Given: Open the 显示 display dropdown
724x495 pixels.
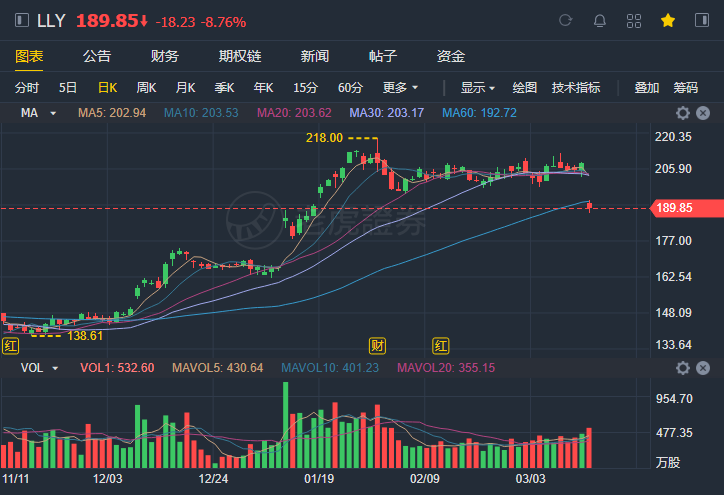Looking at the screenshot, I should tap(478, 88).
